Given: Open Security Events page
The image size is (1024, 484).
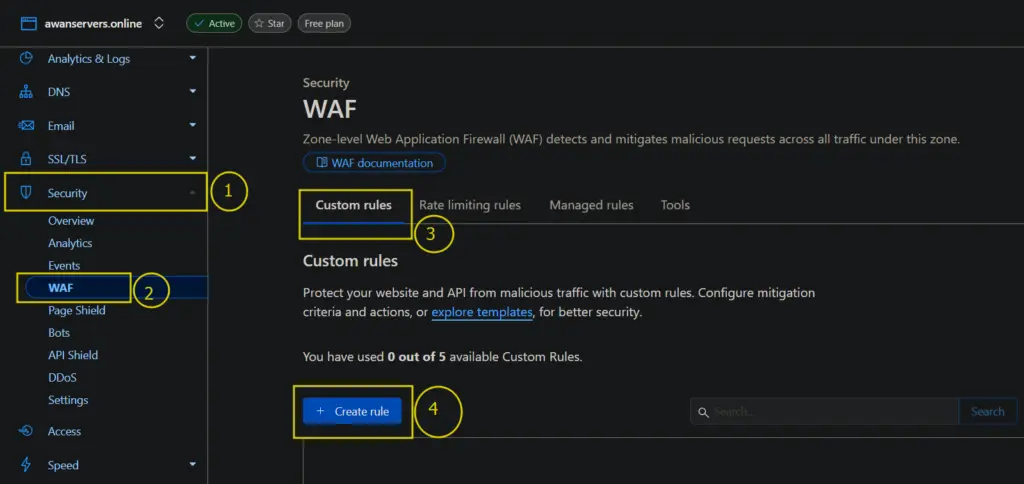Looking at the screenshot, I should tap(64, 265).
